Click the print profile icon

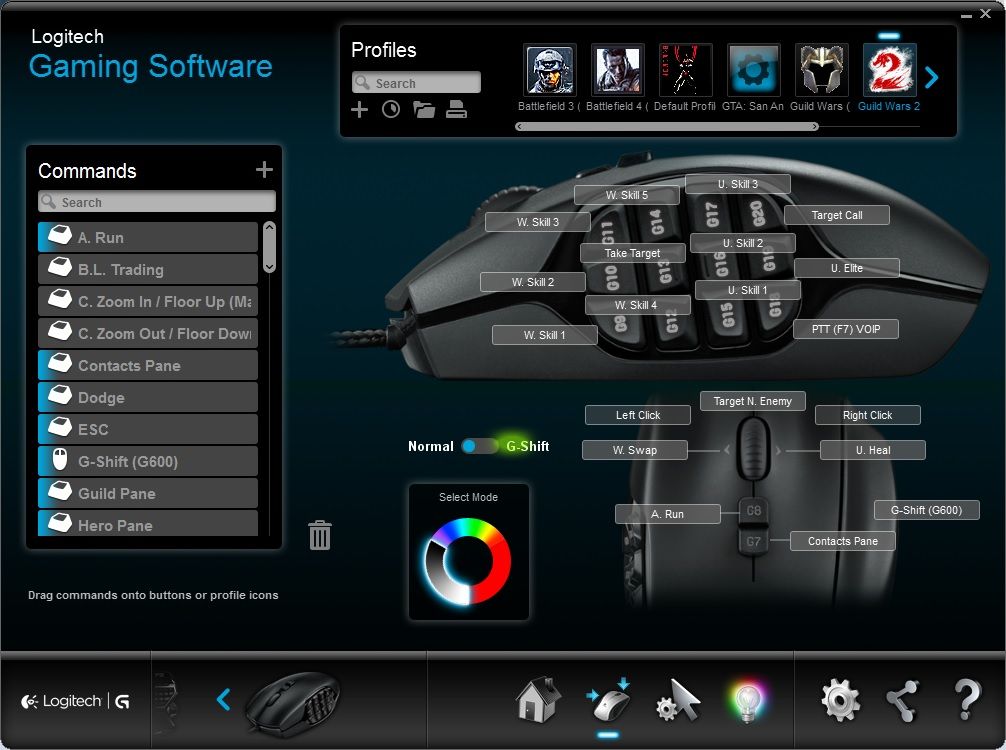456,110
